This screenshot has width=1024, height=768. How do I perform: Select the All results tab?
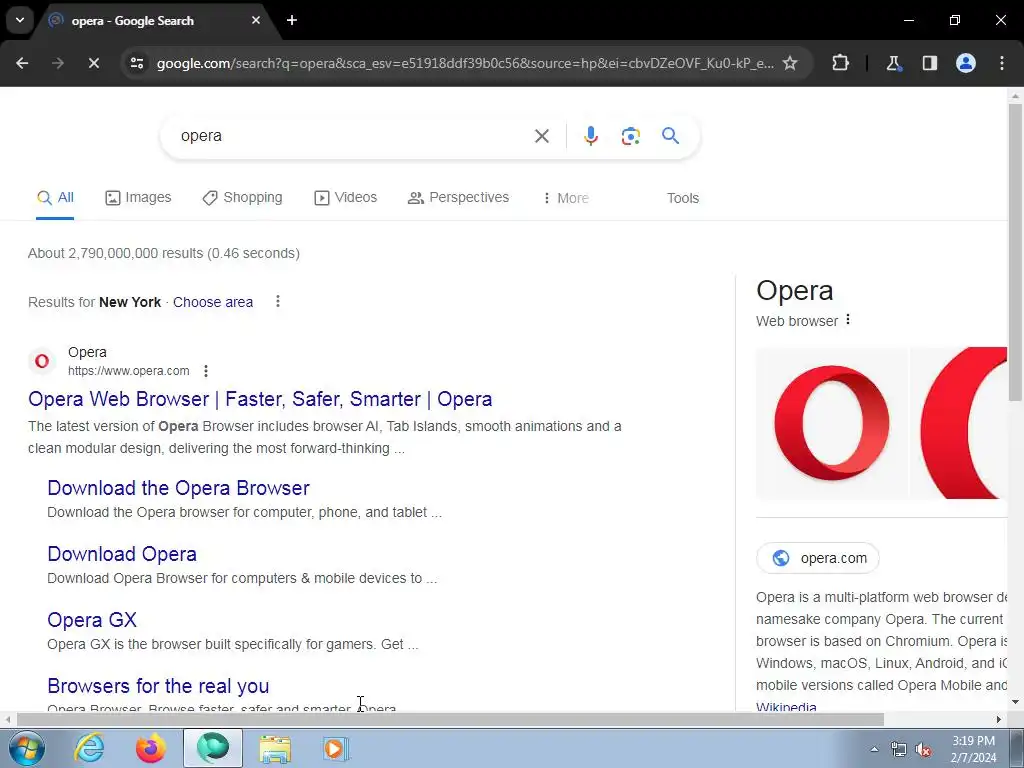click(55, 197)
